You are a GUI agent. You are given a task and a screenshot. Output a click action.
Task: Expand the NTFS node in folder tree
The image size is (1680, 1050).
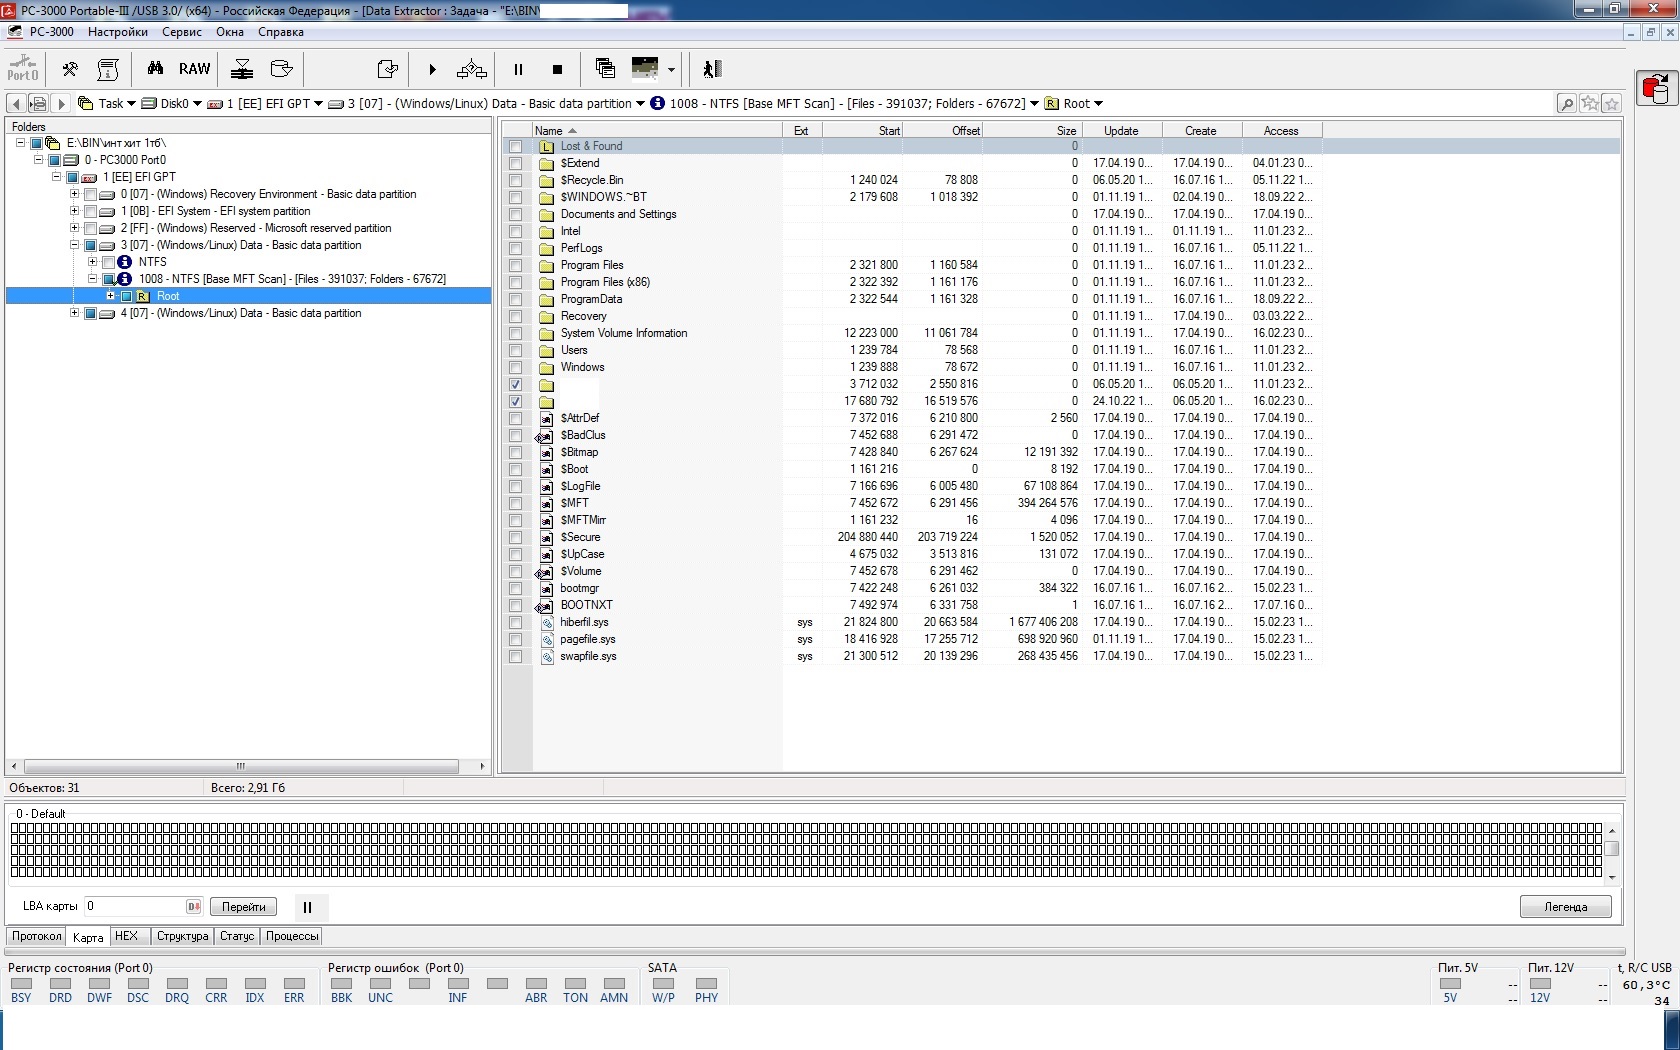tap(93, 262)
